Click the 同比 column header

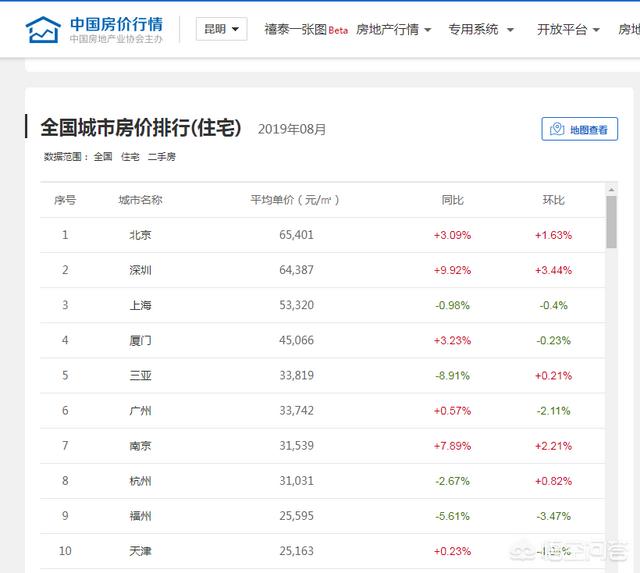(452, 200)
